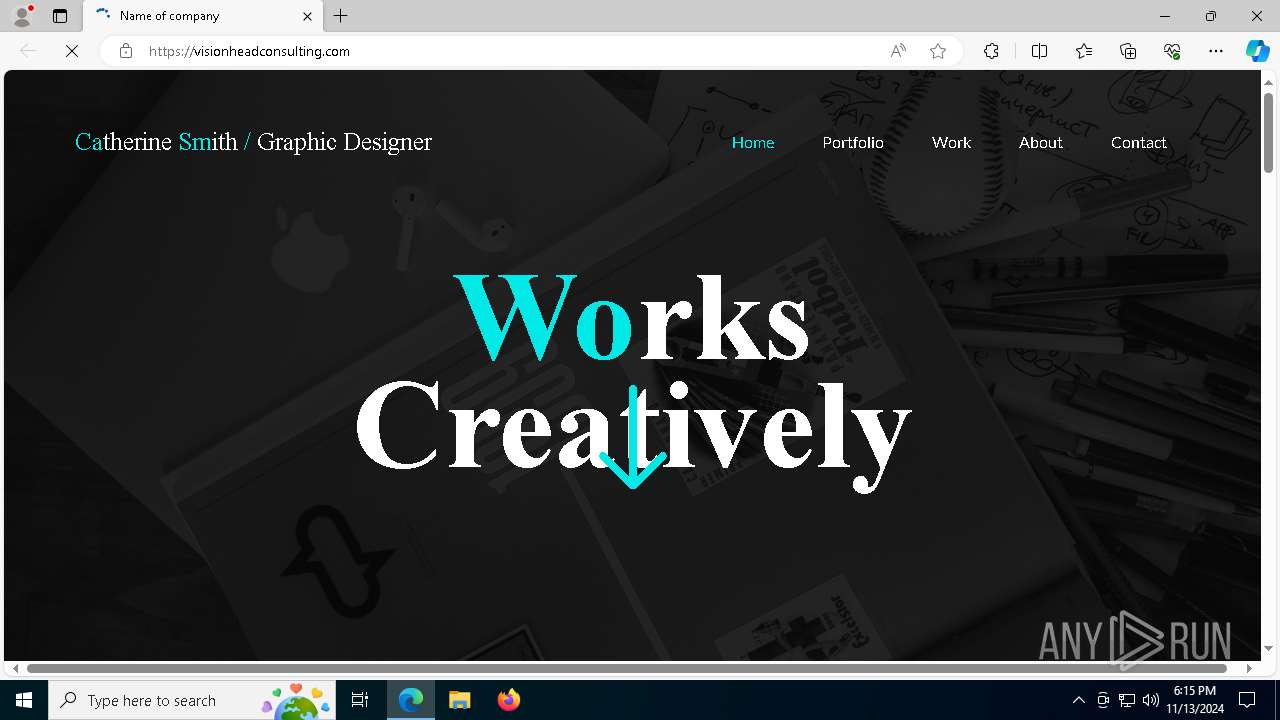Image resolution: width=1280 pixels, height=720 pixels.
Task: Switch to Microsoft Edge taskbar icon
Action: [x=411, y=700]
